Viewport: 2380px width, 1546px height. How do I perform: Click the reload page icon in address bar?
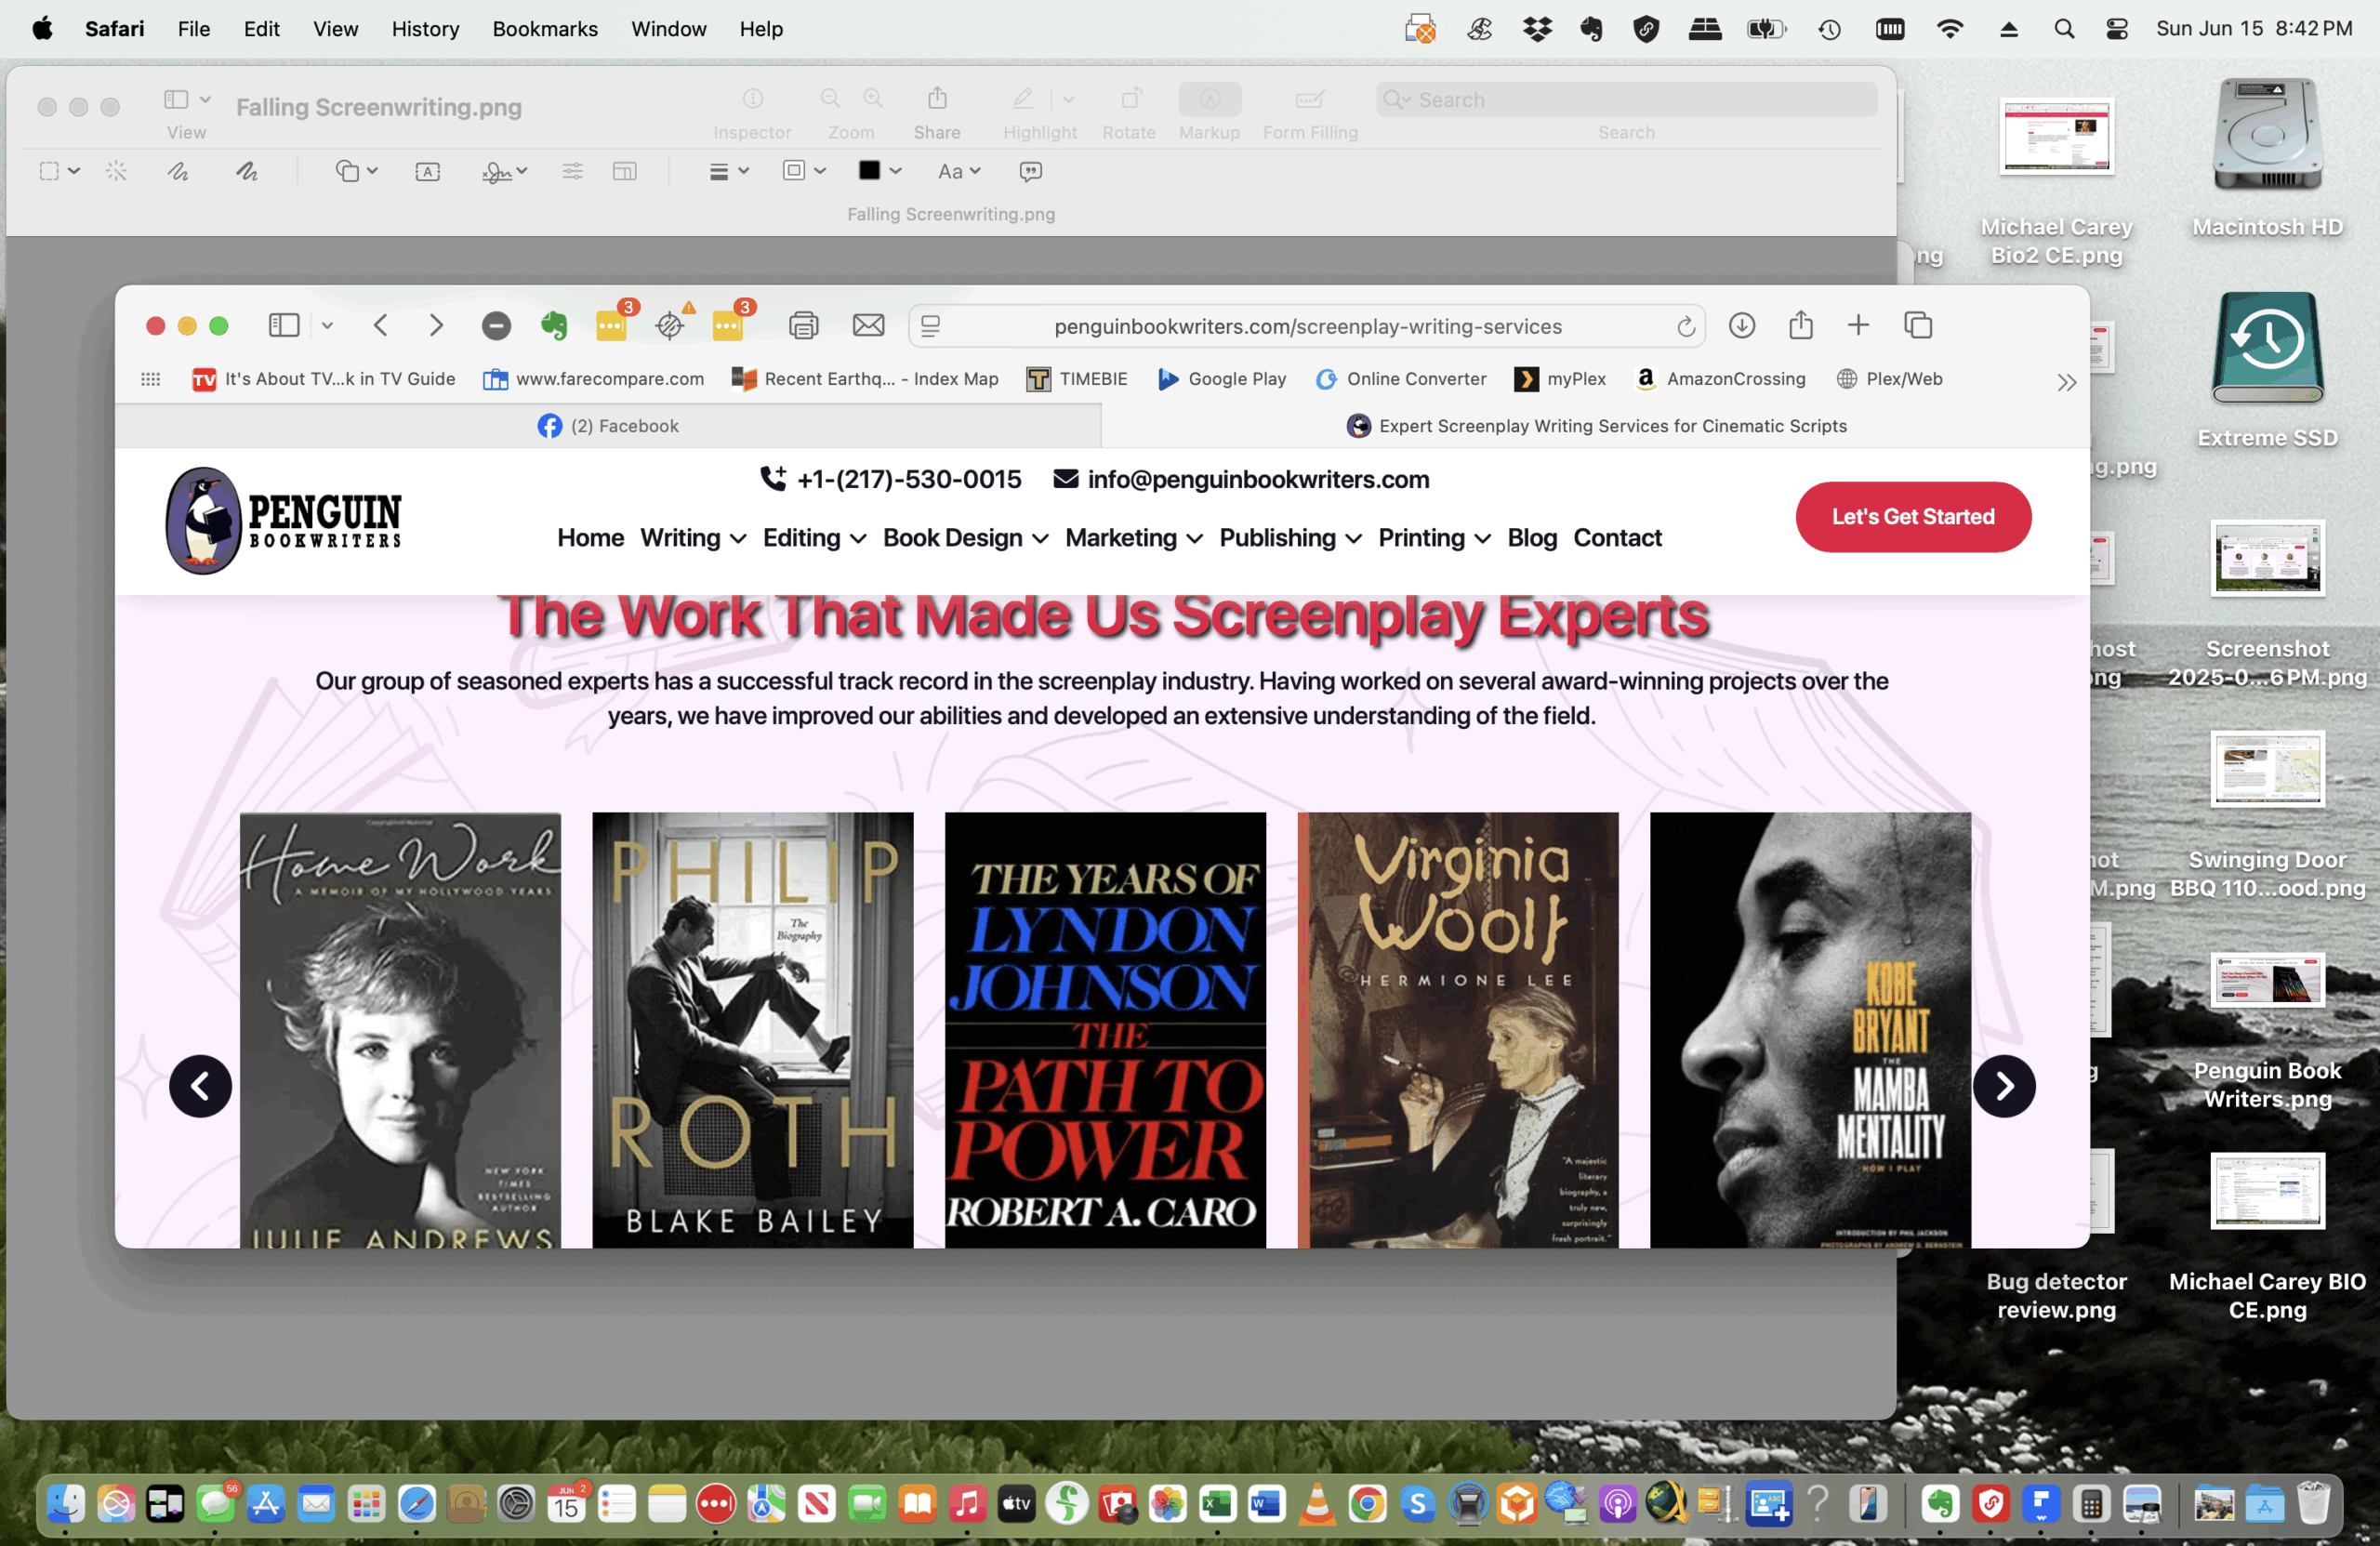[x=1686, y=326]
